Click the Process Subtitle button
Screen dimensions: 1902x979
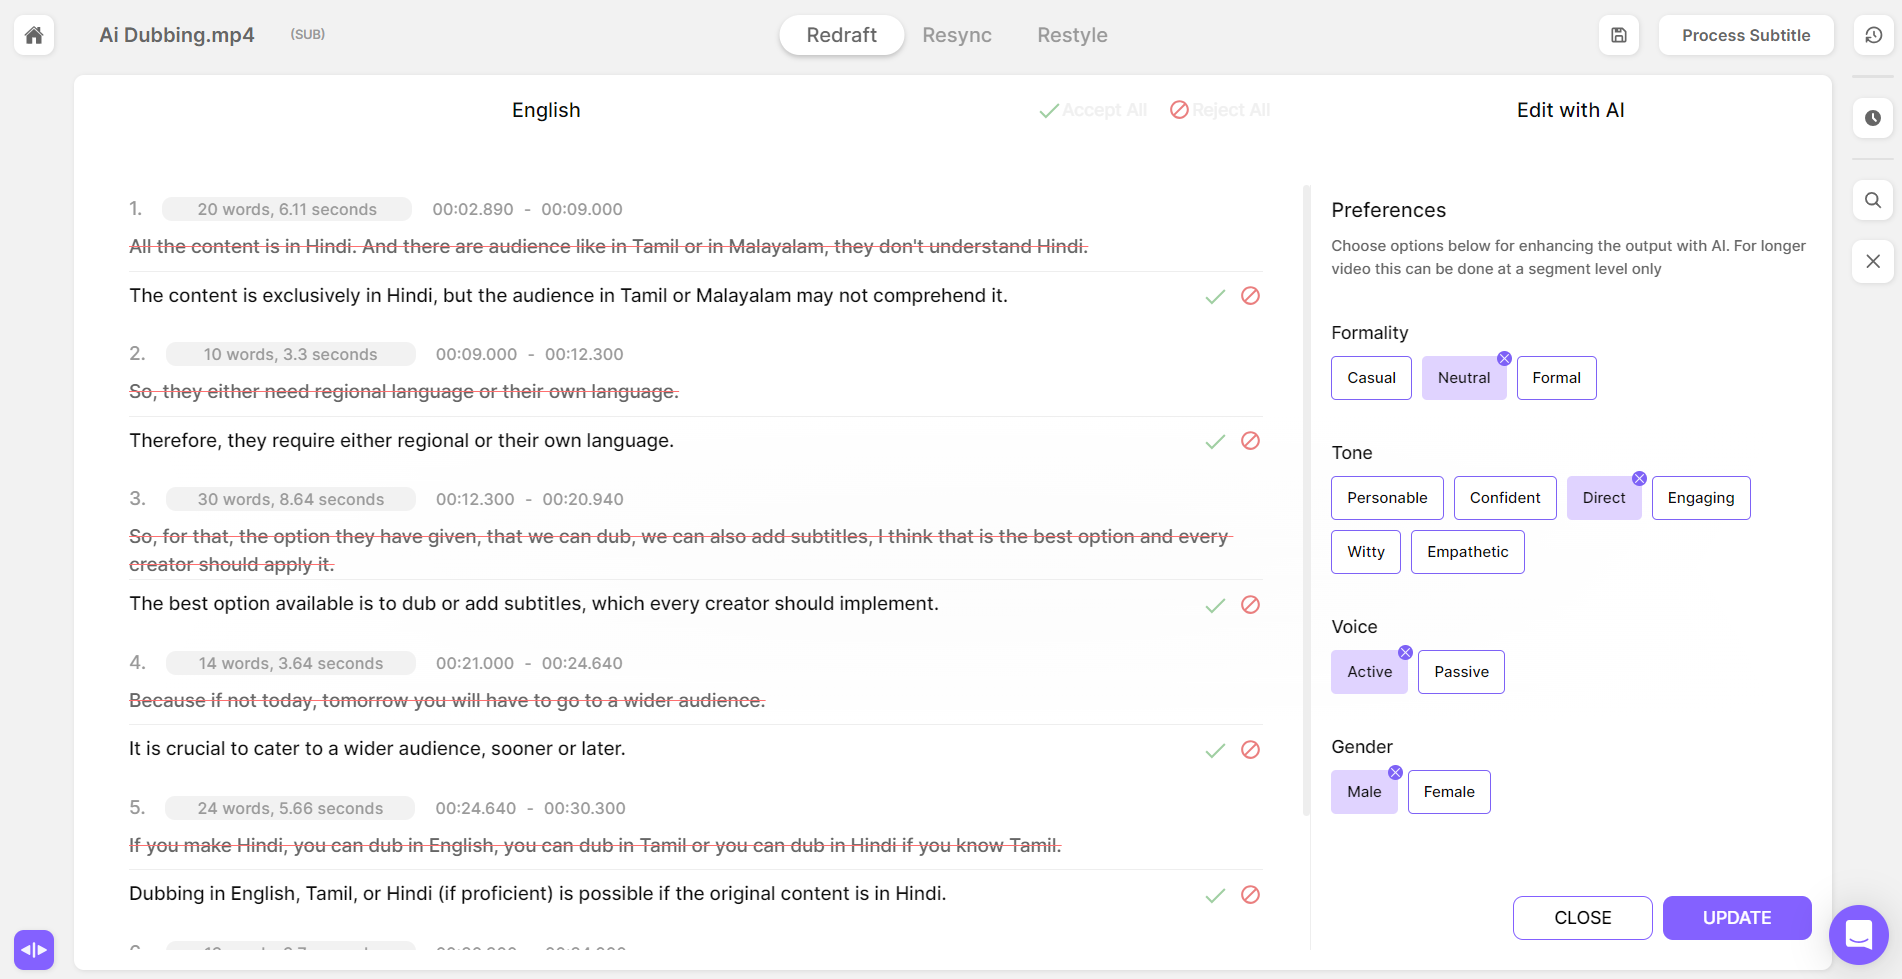point(1746,34)
